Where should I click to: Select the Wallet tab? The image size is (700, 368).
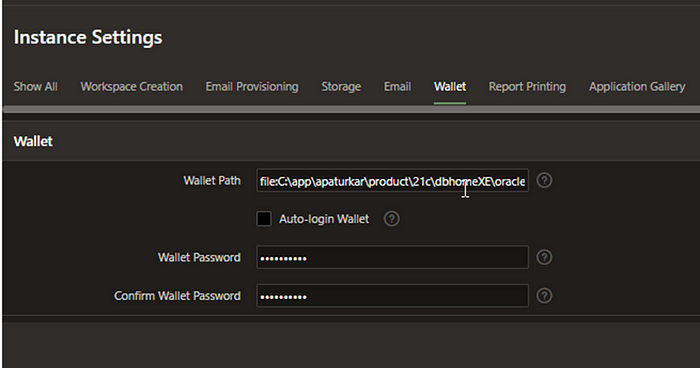tap(450, 87)
